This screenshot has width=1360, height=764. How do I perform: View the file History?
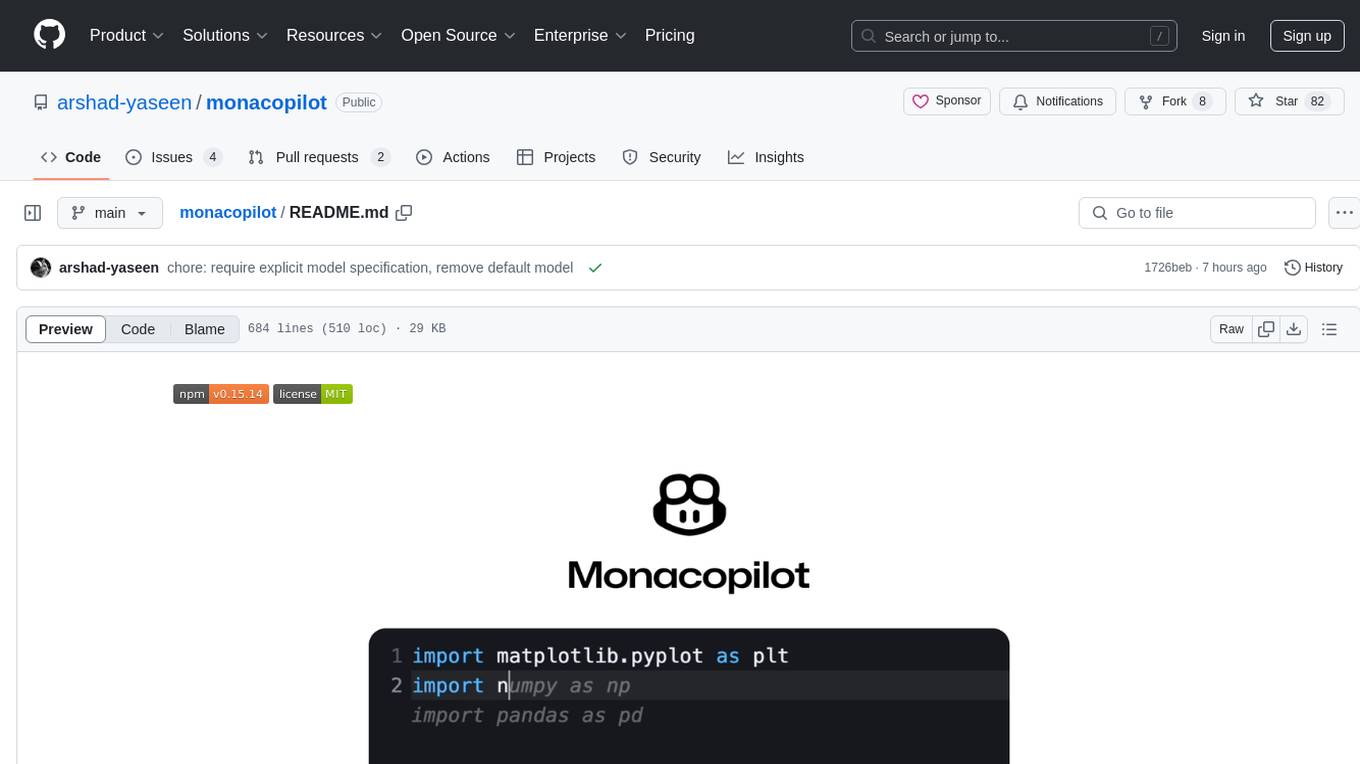(x=1313, y=268)
